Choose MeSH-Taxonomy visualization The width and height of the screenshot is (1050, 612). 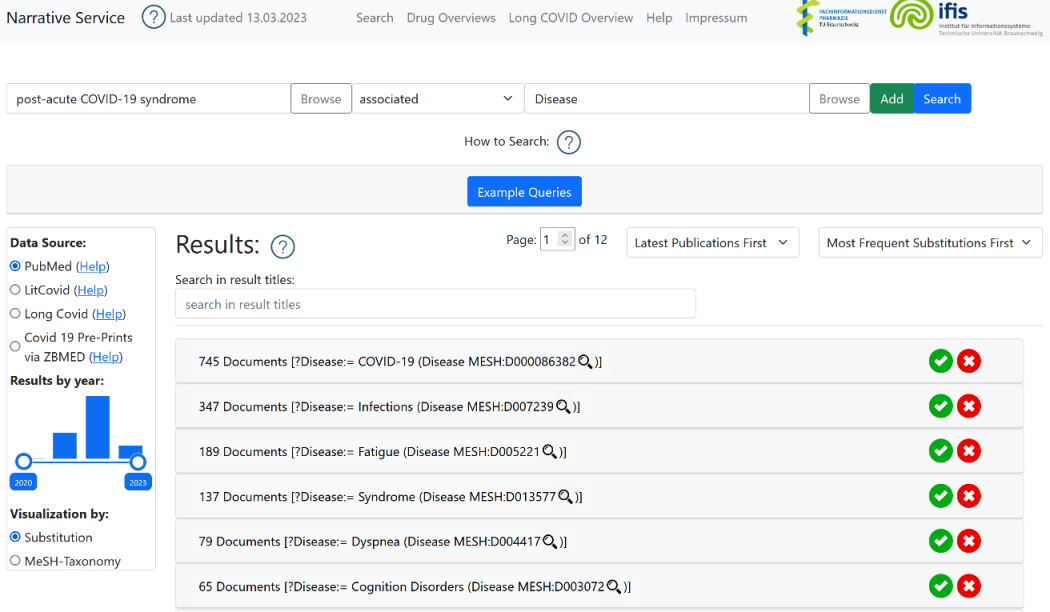tap(15, 561)
